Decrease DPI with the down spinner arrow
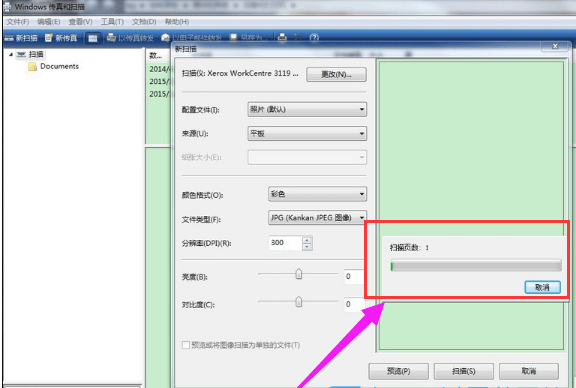The width and height of the screenshot is (576, 388). (x=307, y=247)
